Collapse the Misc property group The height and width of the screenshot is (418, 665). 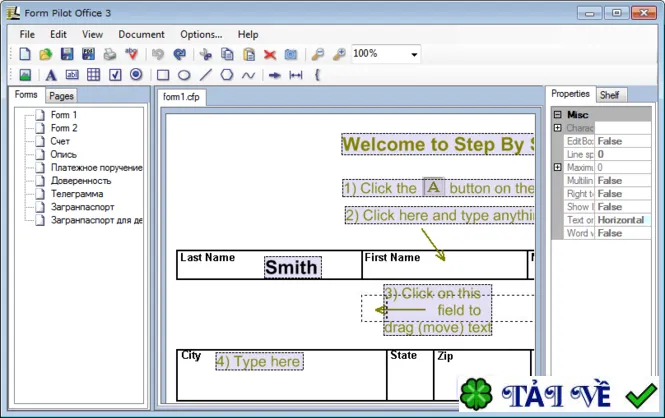(x=558, y=114)
